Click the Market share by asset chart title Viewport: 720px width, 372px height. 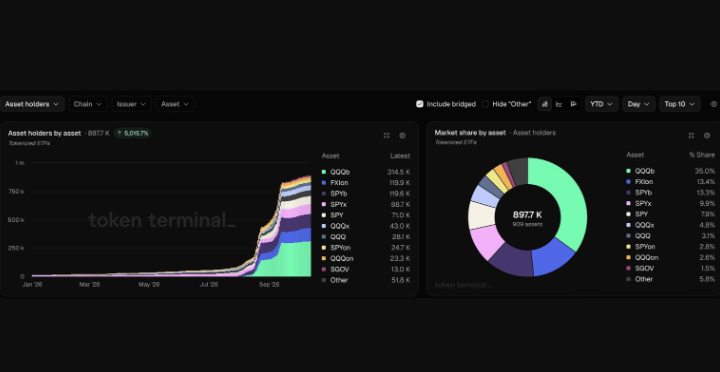(470, 133)
